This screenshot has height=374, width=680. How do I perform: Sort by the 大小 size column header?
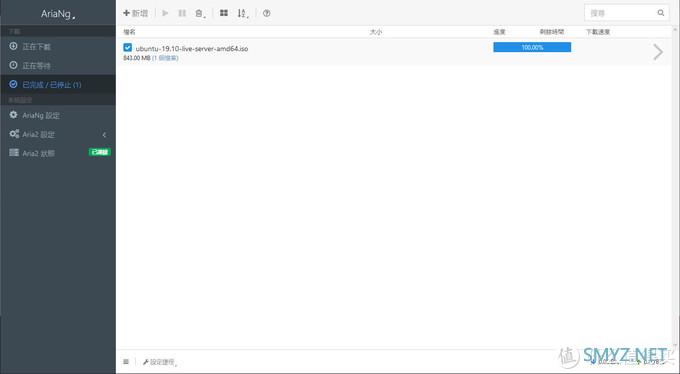coord(376,32)
